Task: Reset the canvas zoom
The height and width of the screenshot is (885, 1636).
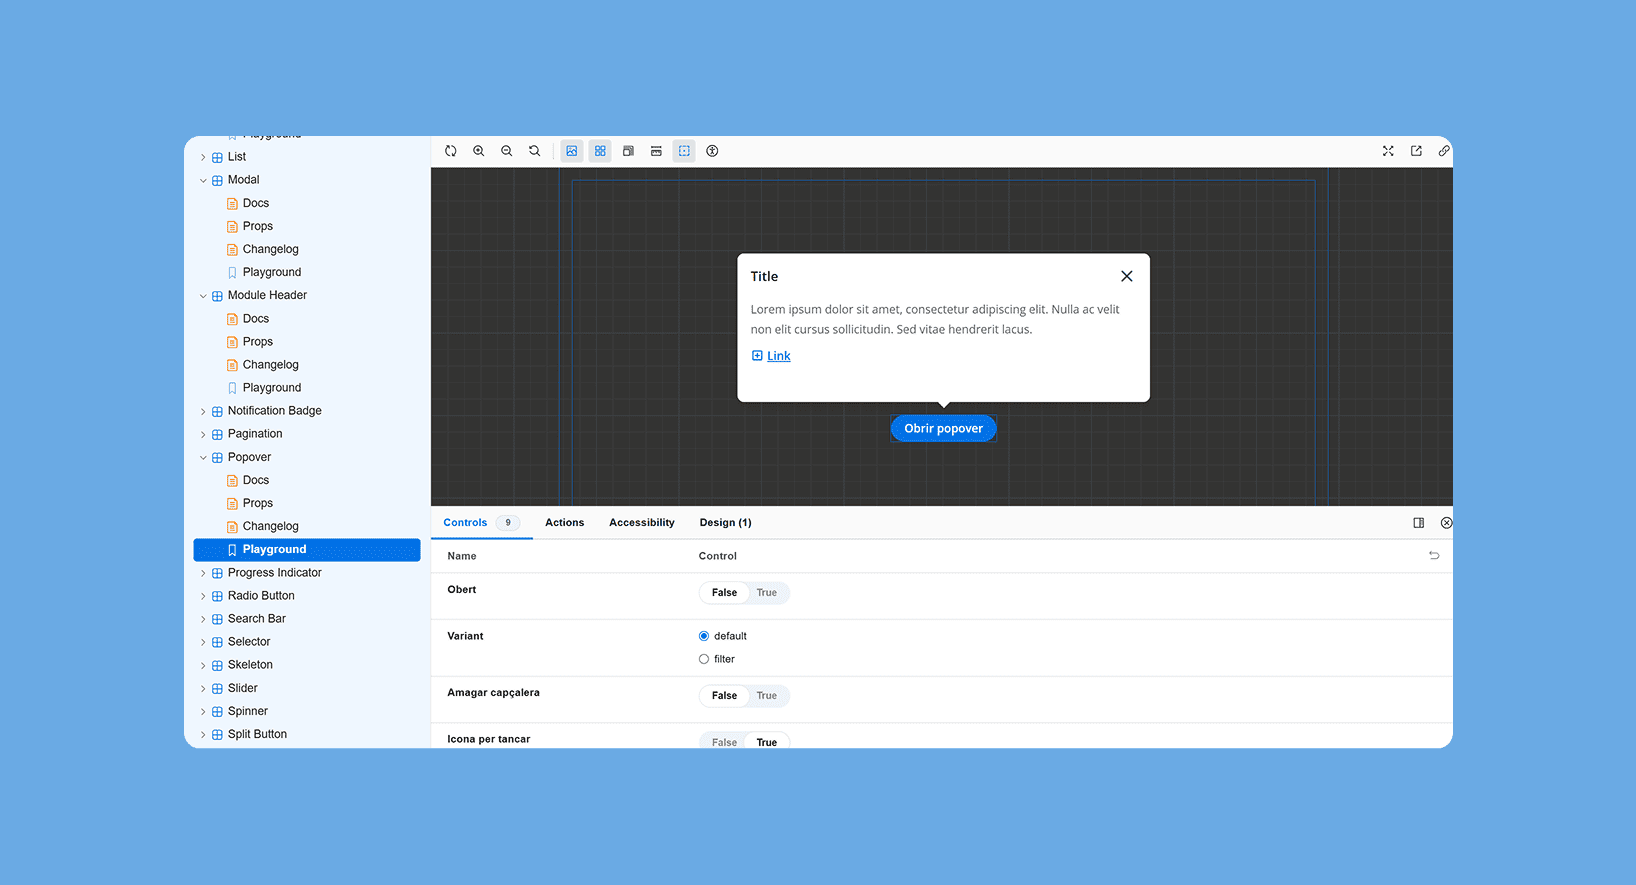Action: pyautogui.click(x=535, y=151)
